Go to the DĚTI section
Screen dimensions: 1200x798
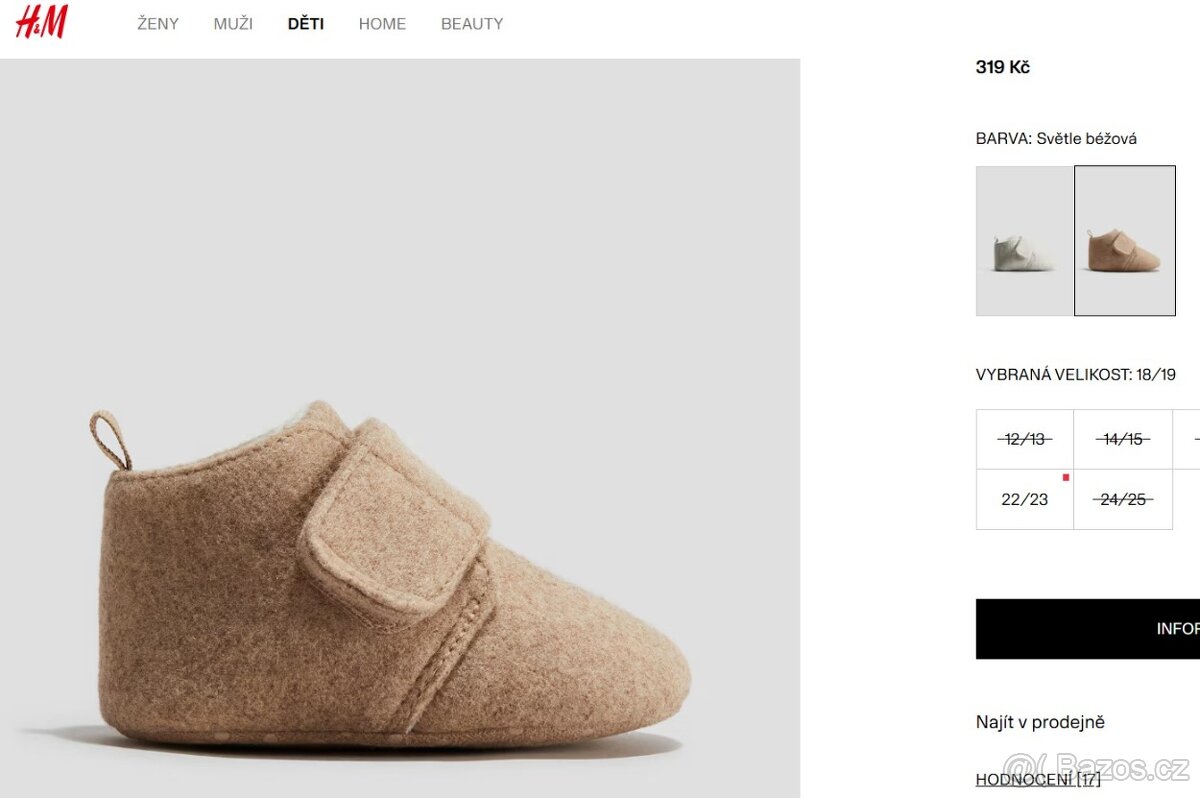(x=306, y=24)
